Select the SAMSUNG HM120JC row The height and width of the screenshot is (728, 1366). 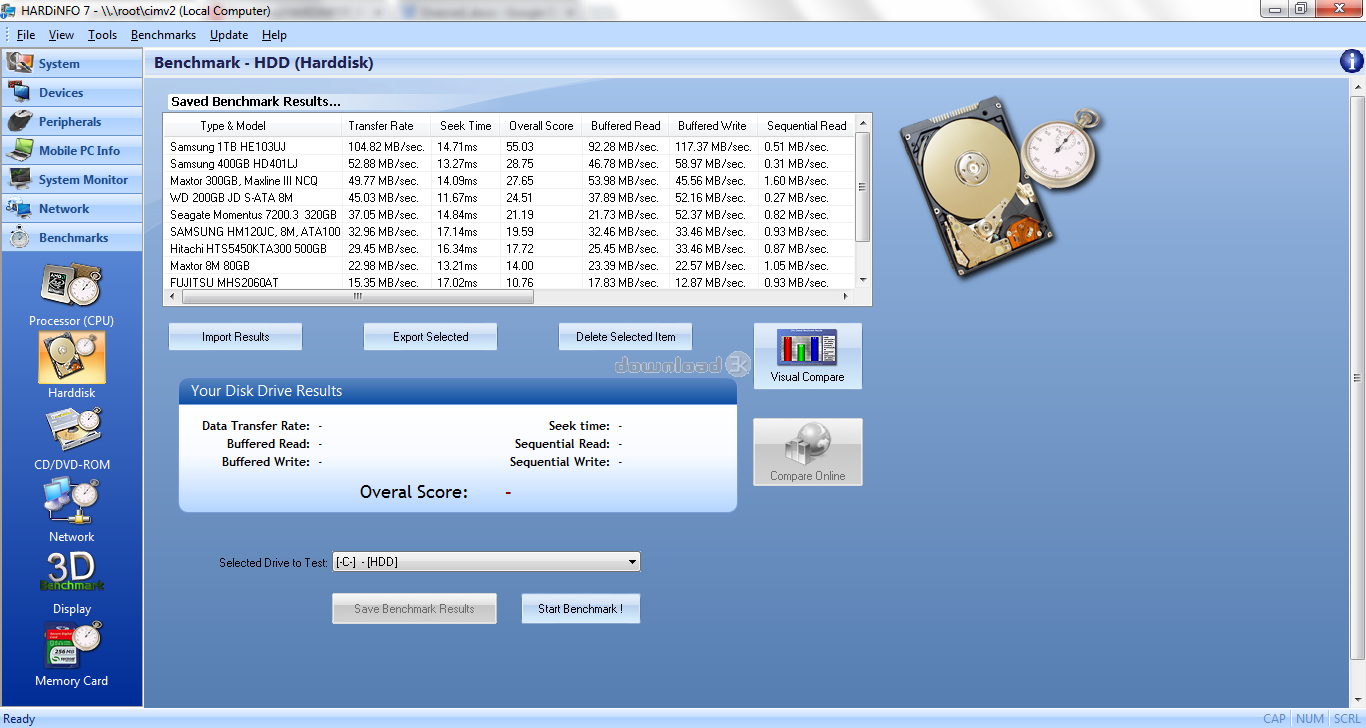tap(509, 232)
